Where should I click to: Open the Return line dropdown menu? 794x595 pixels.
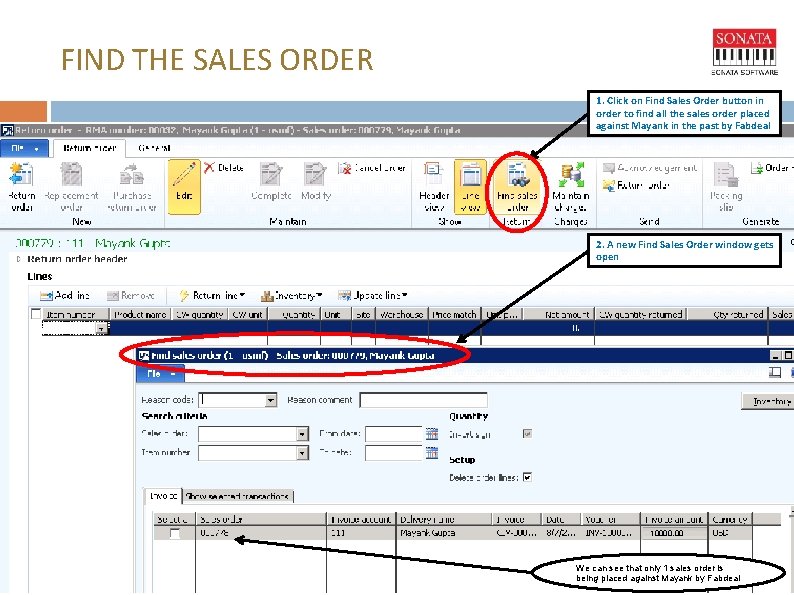pos(212,296)
